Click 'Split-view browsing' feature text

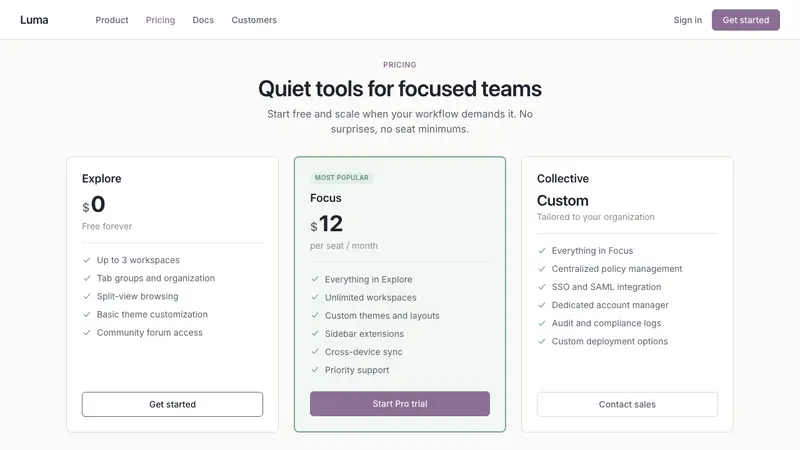(138, 296)
